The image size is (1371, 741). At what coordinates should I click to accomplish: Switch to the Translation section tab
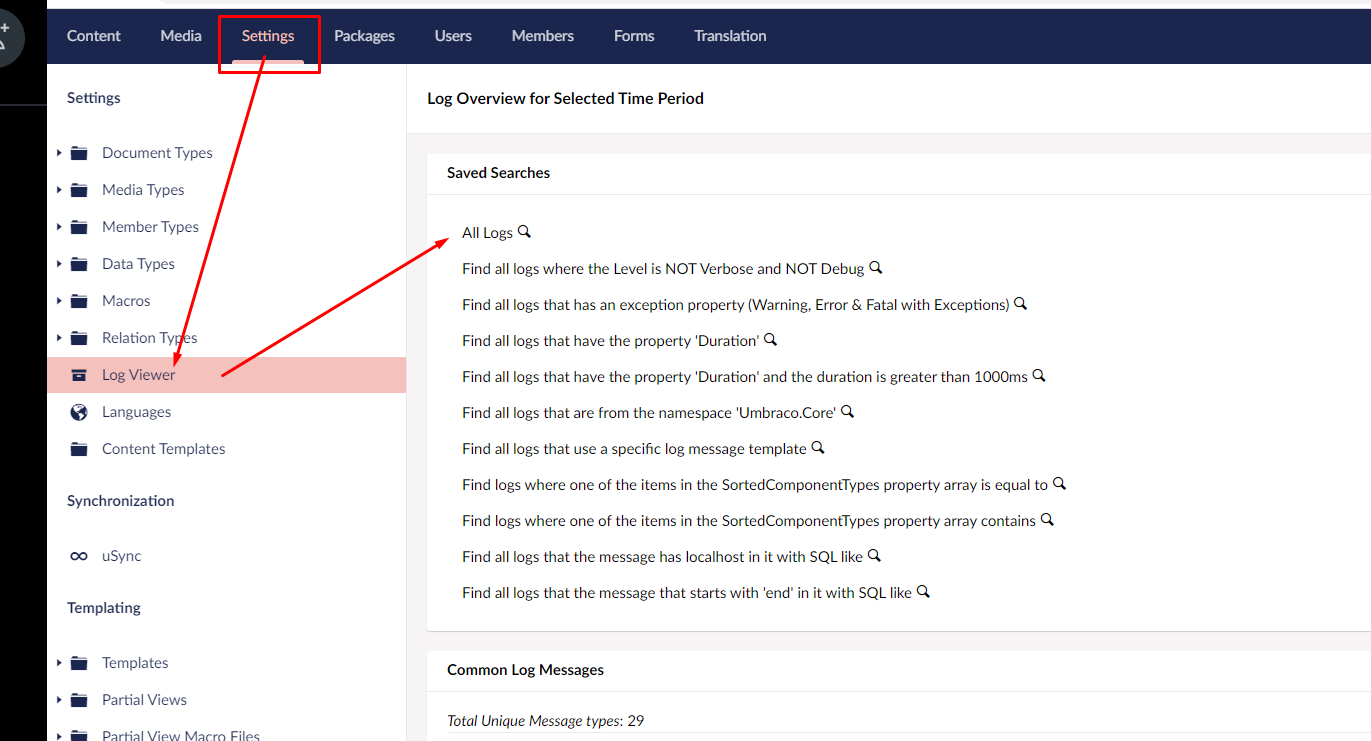[730, 36]
